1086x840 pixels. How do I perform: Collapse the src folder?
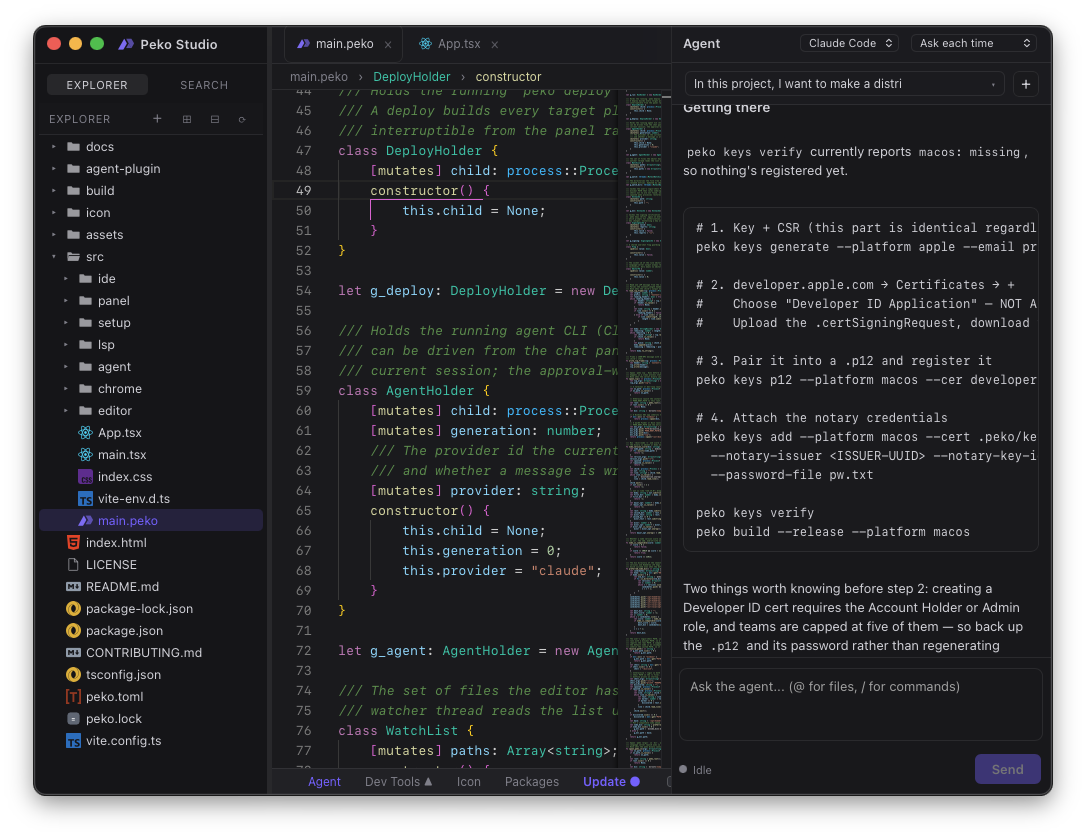(53, 257)
